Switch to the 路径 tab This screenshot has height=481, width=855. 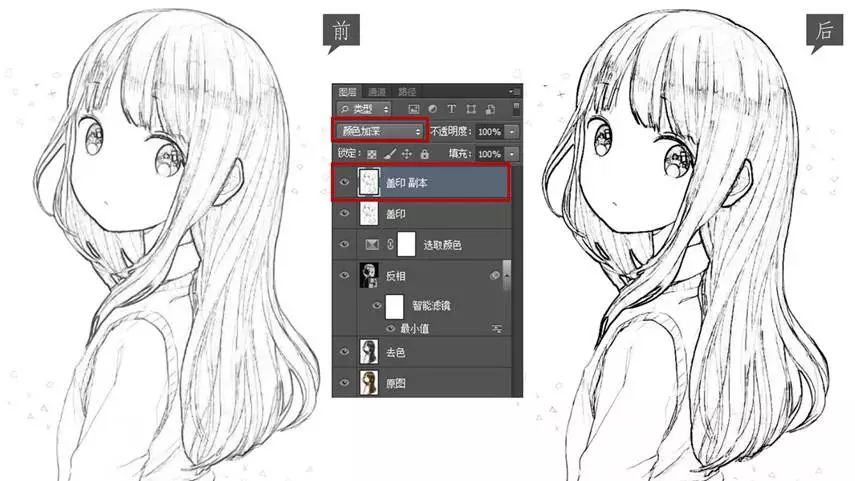pos(407,91)
